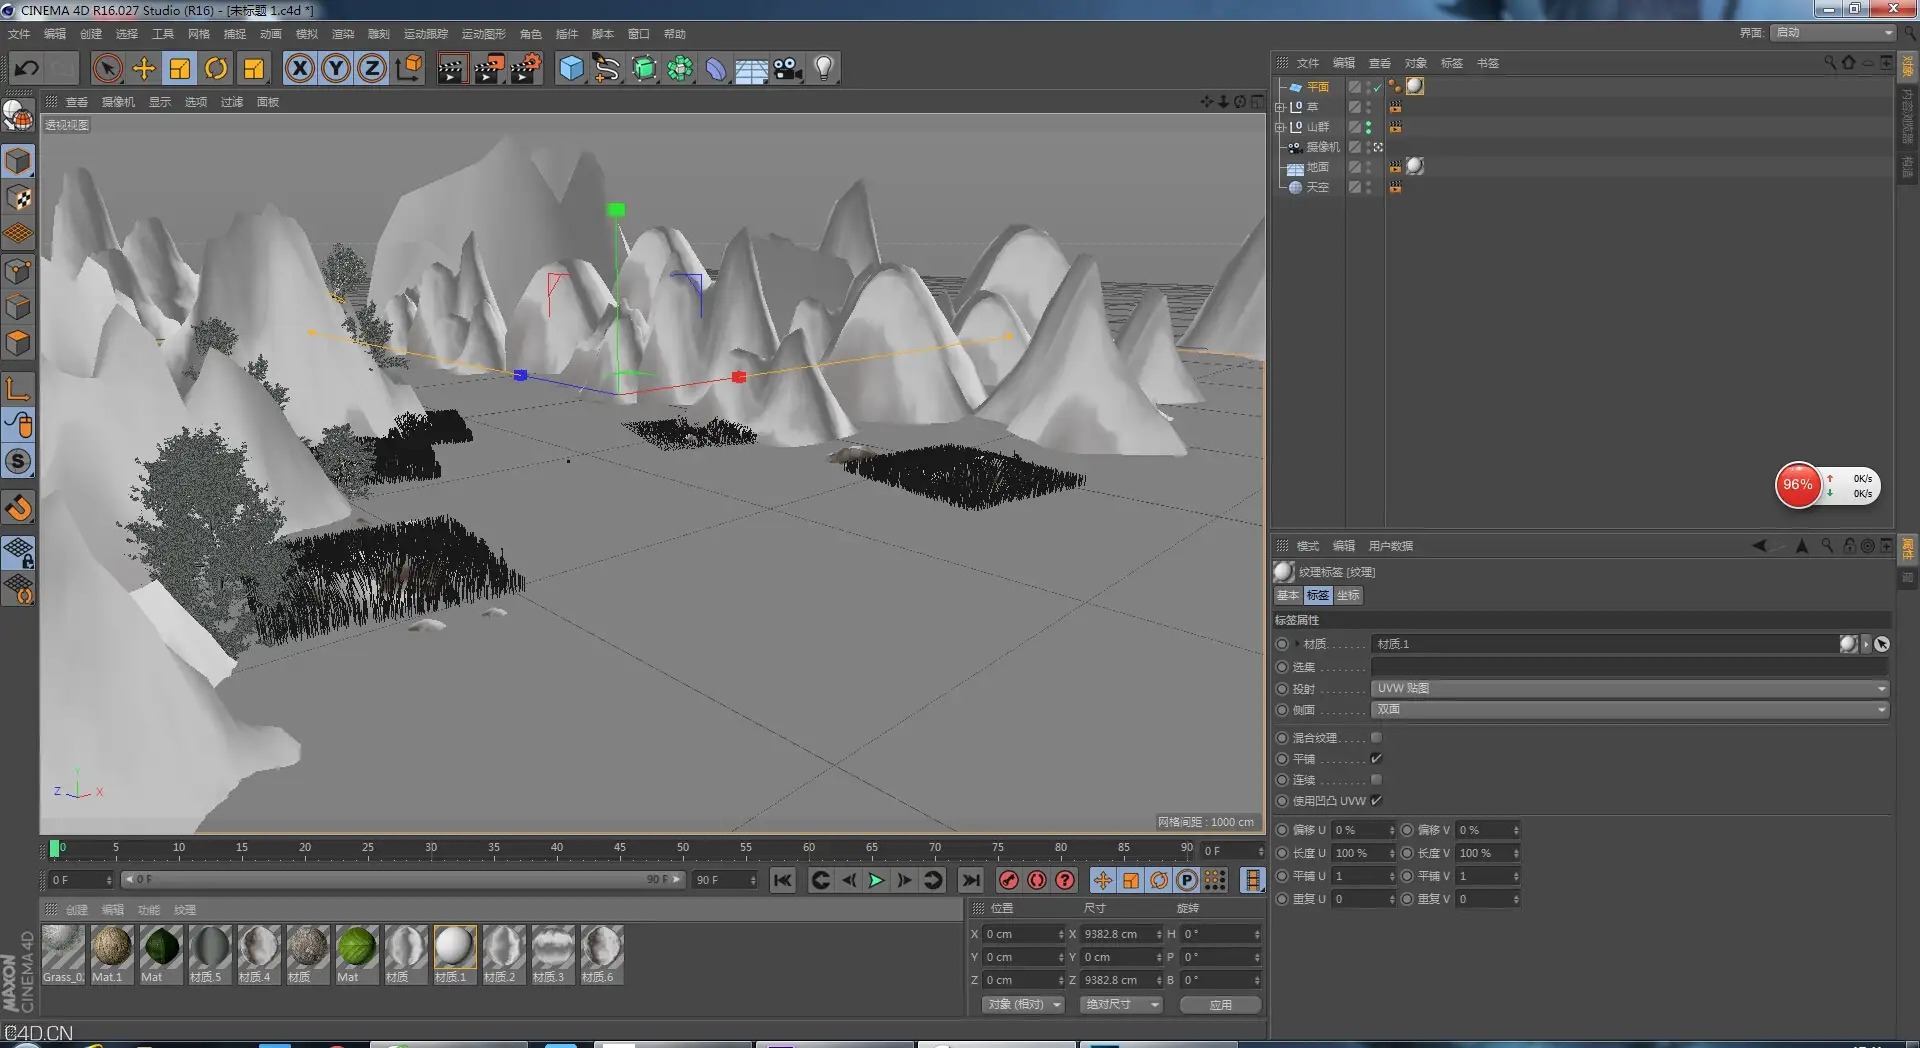1920x1048 pixels.
Task: Click the coordinate system icon
Action: pyautogui.click(x=409, y=68)
